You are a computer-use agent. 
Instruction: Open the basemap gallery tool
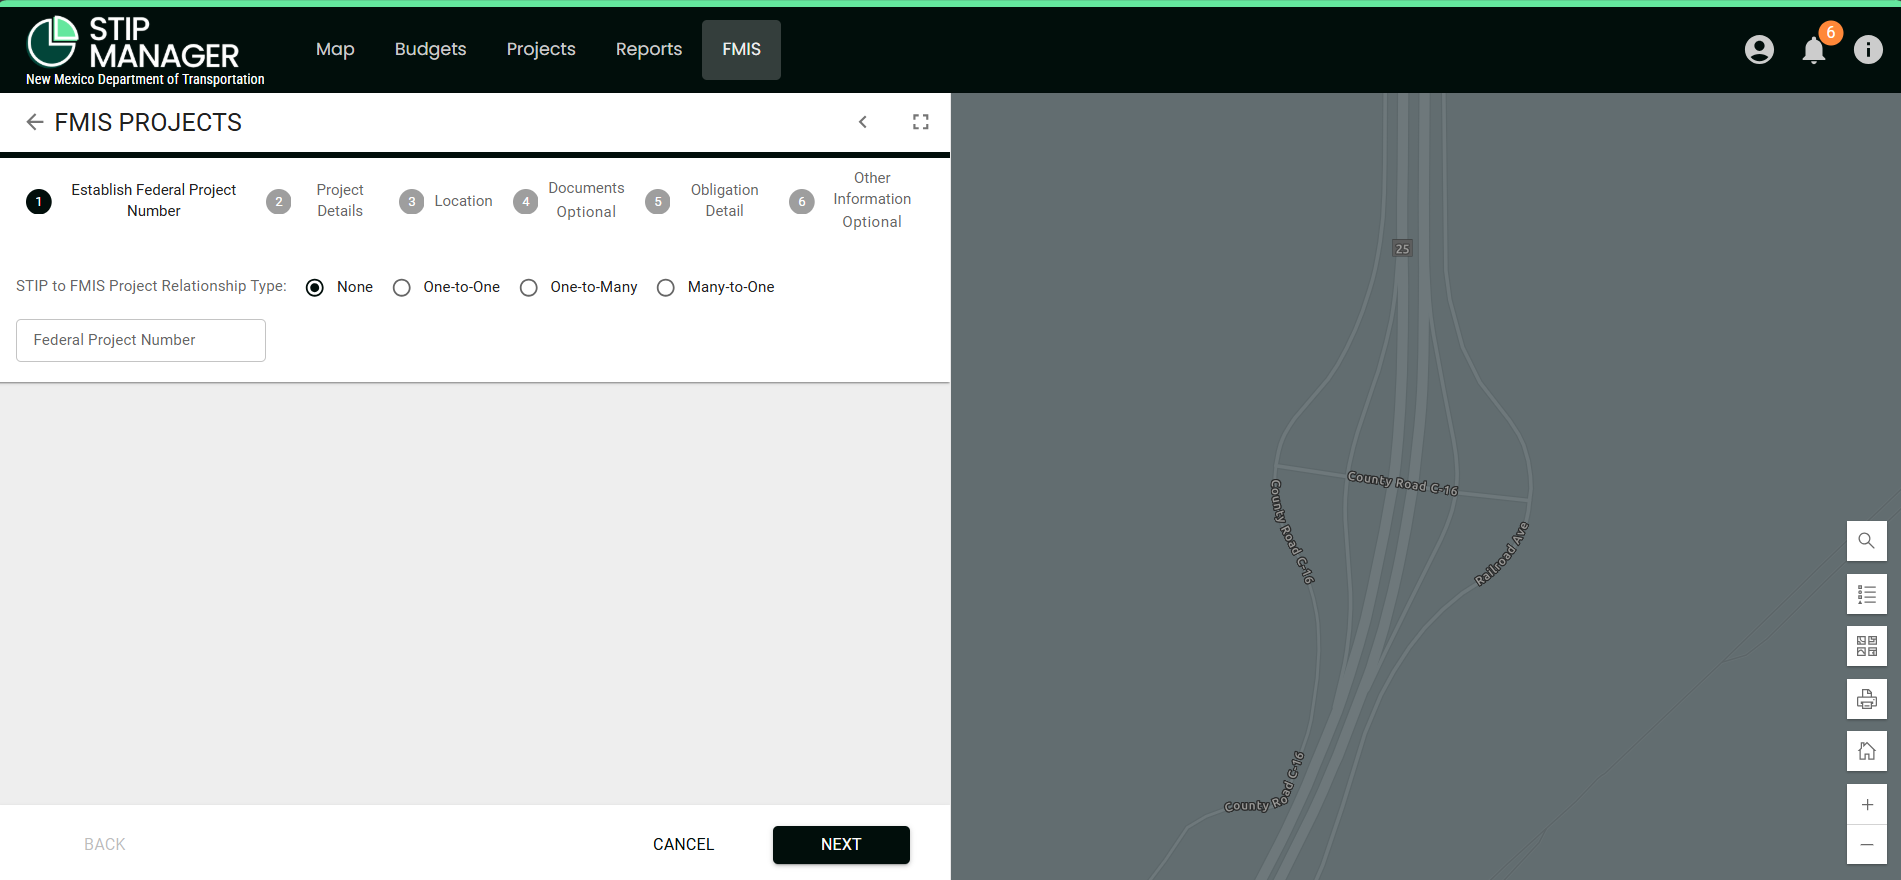point(1866,646)
